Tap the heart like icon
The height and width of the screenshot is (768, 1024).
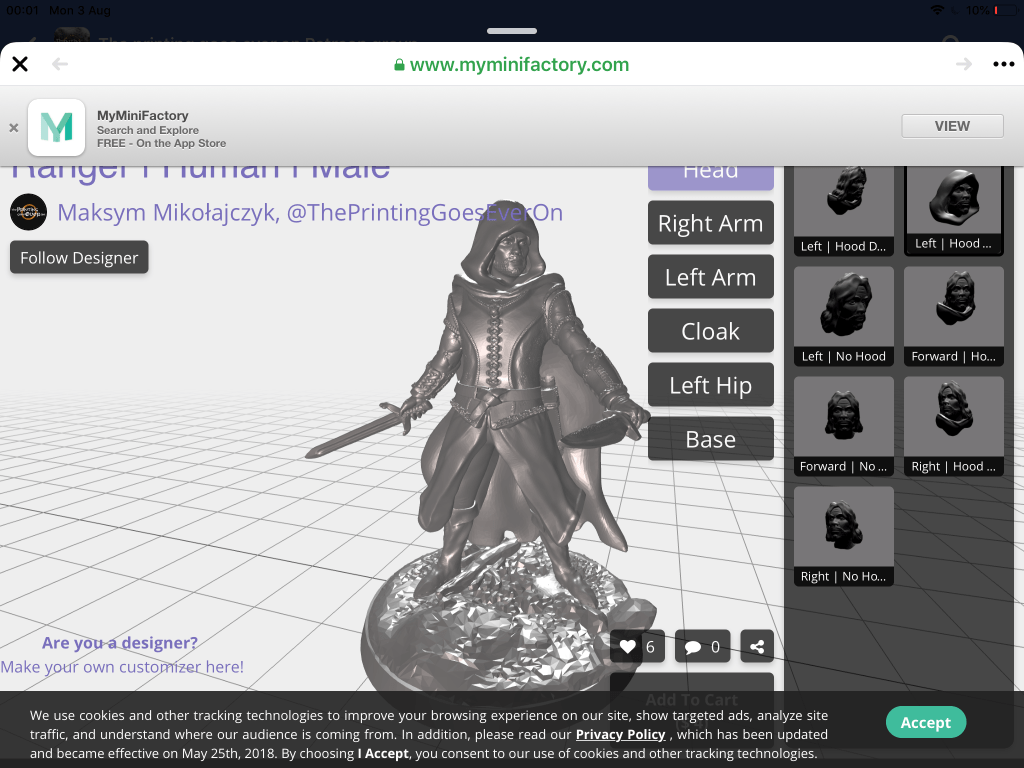628,647
